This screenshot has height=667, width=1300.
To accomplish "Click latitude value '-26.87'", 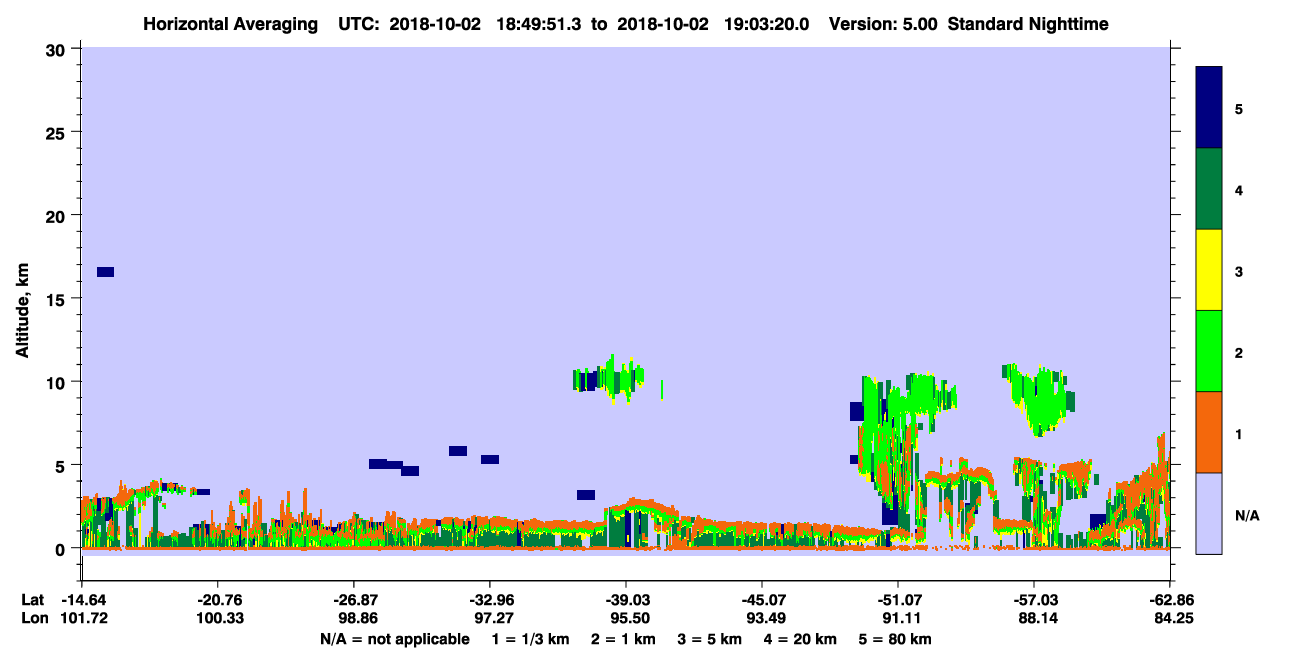I will click(x=354, y=600).
